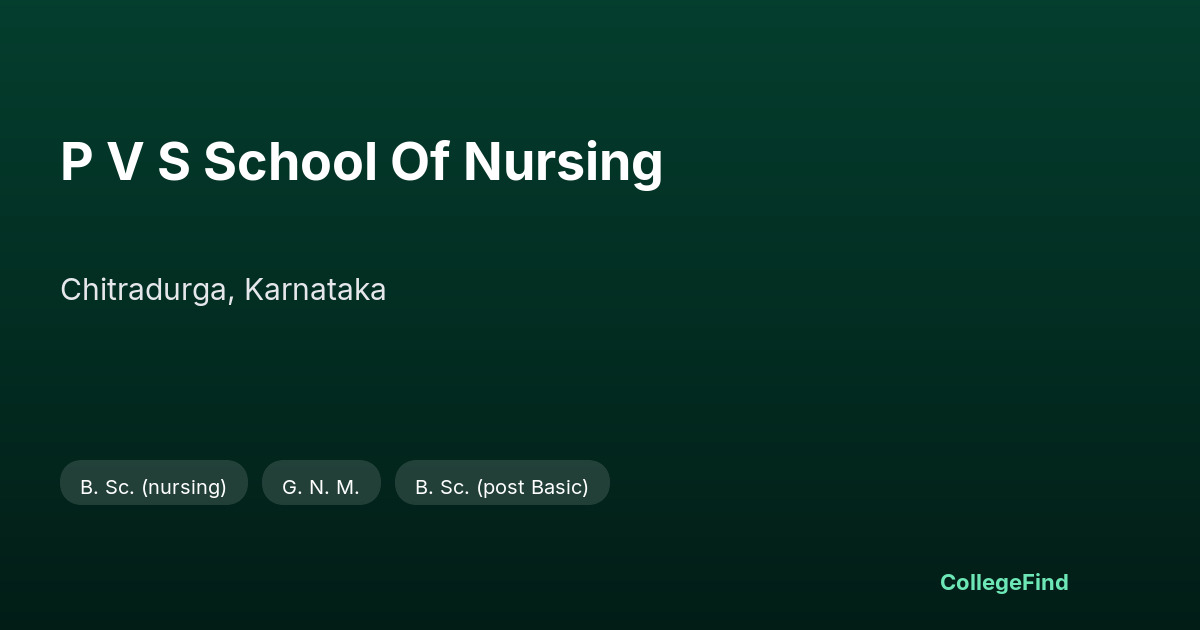Click the letter S before School
1200x630 pixels.
click(174, 162)
